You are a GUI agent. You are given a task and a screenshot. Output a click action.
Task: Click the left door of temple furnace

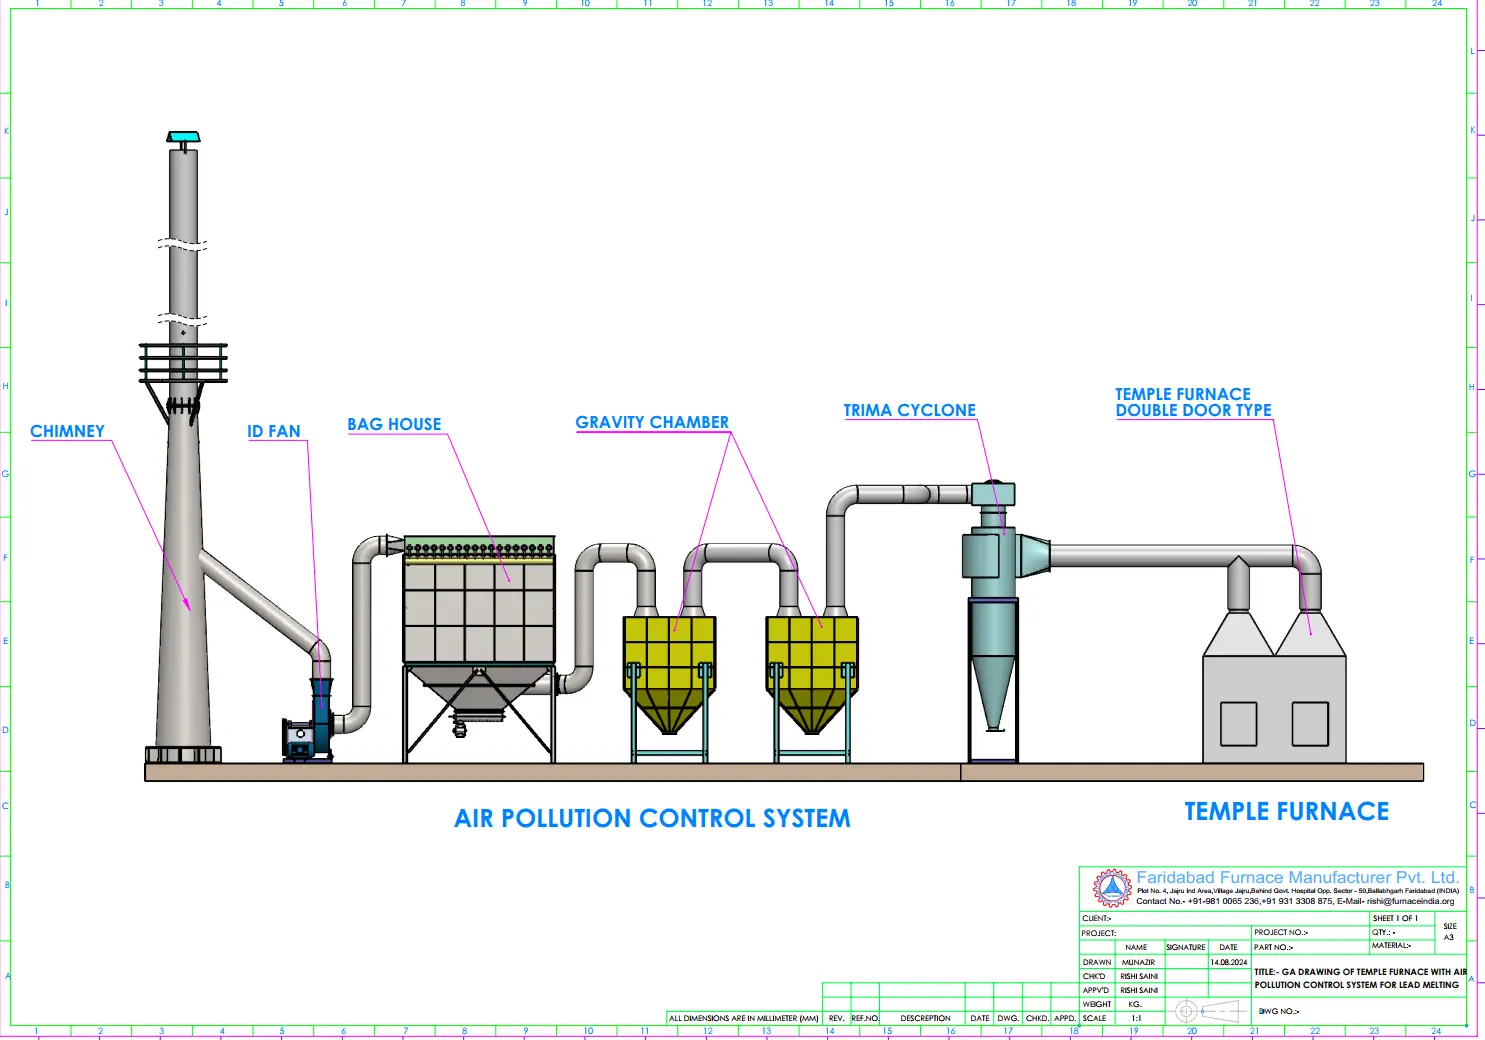pyautogui.click(x=1238, y=723)
